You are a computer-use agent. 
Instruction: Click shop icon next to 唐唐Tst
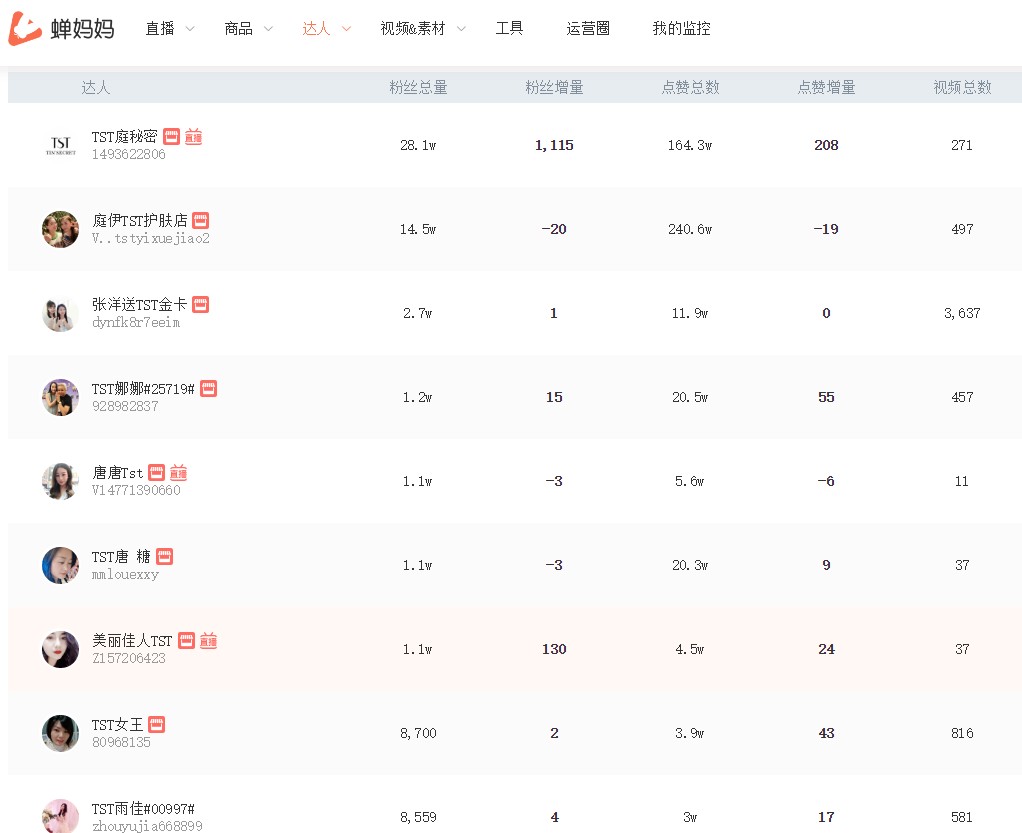pos(156,473)
